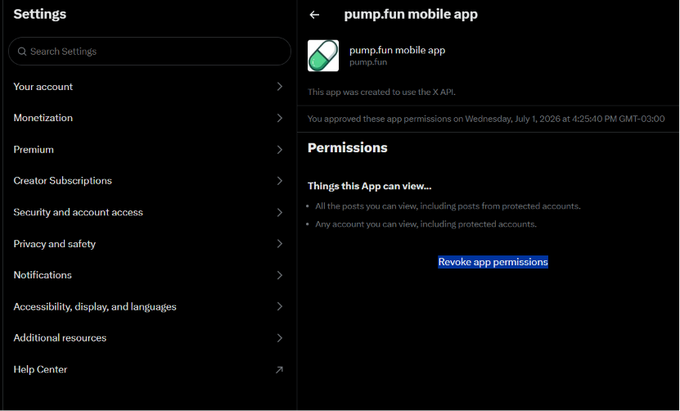
Task: Click chevron beside Privacy and safety
Action: coord(280,244)
